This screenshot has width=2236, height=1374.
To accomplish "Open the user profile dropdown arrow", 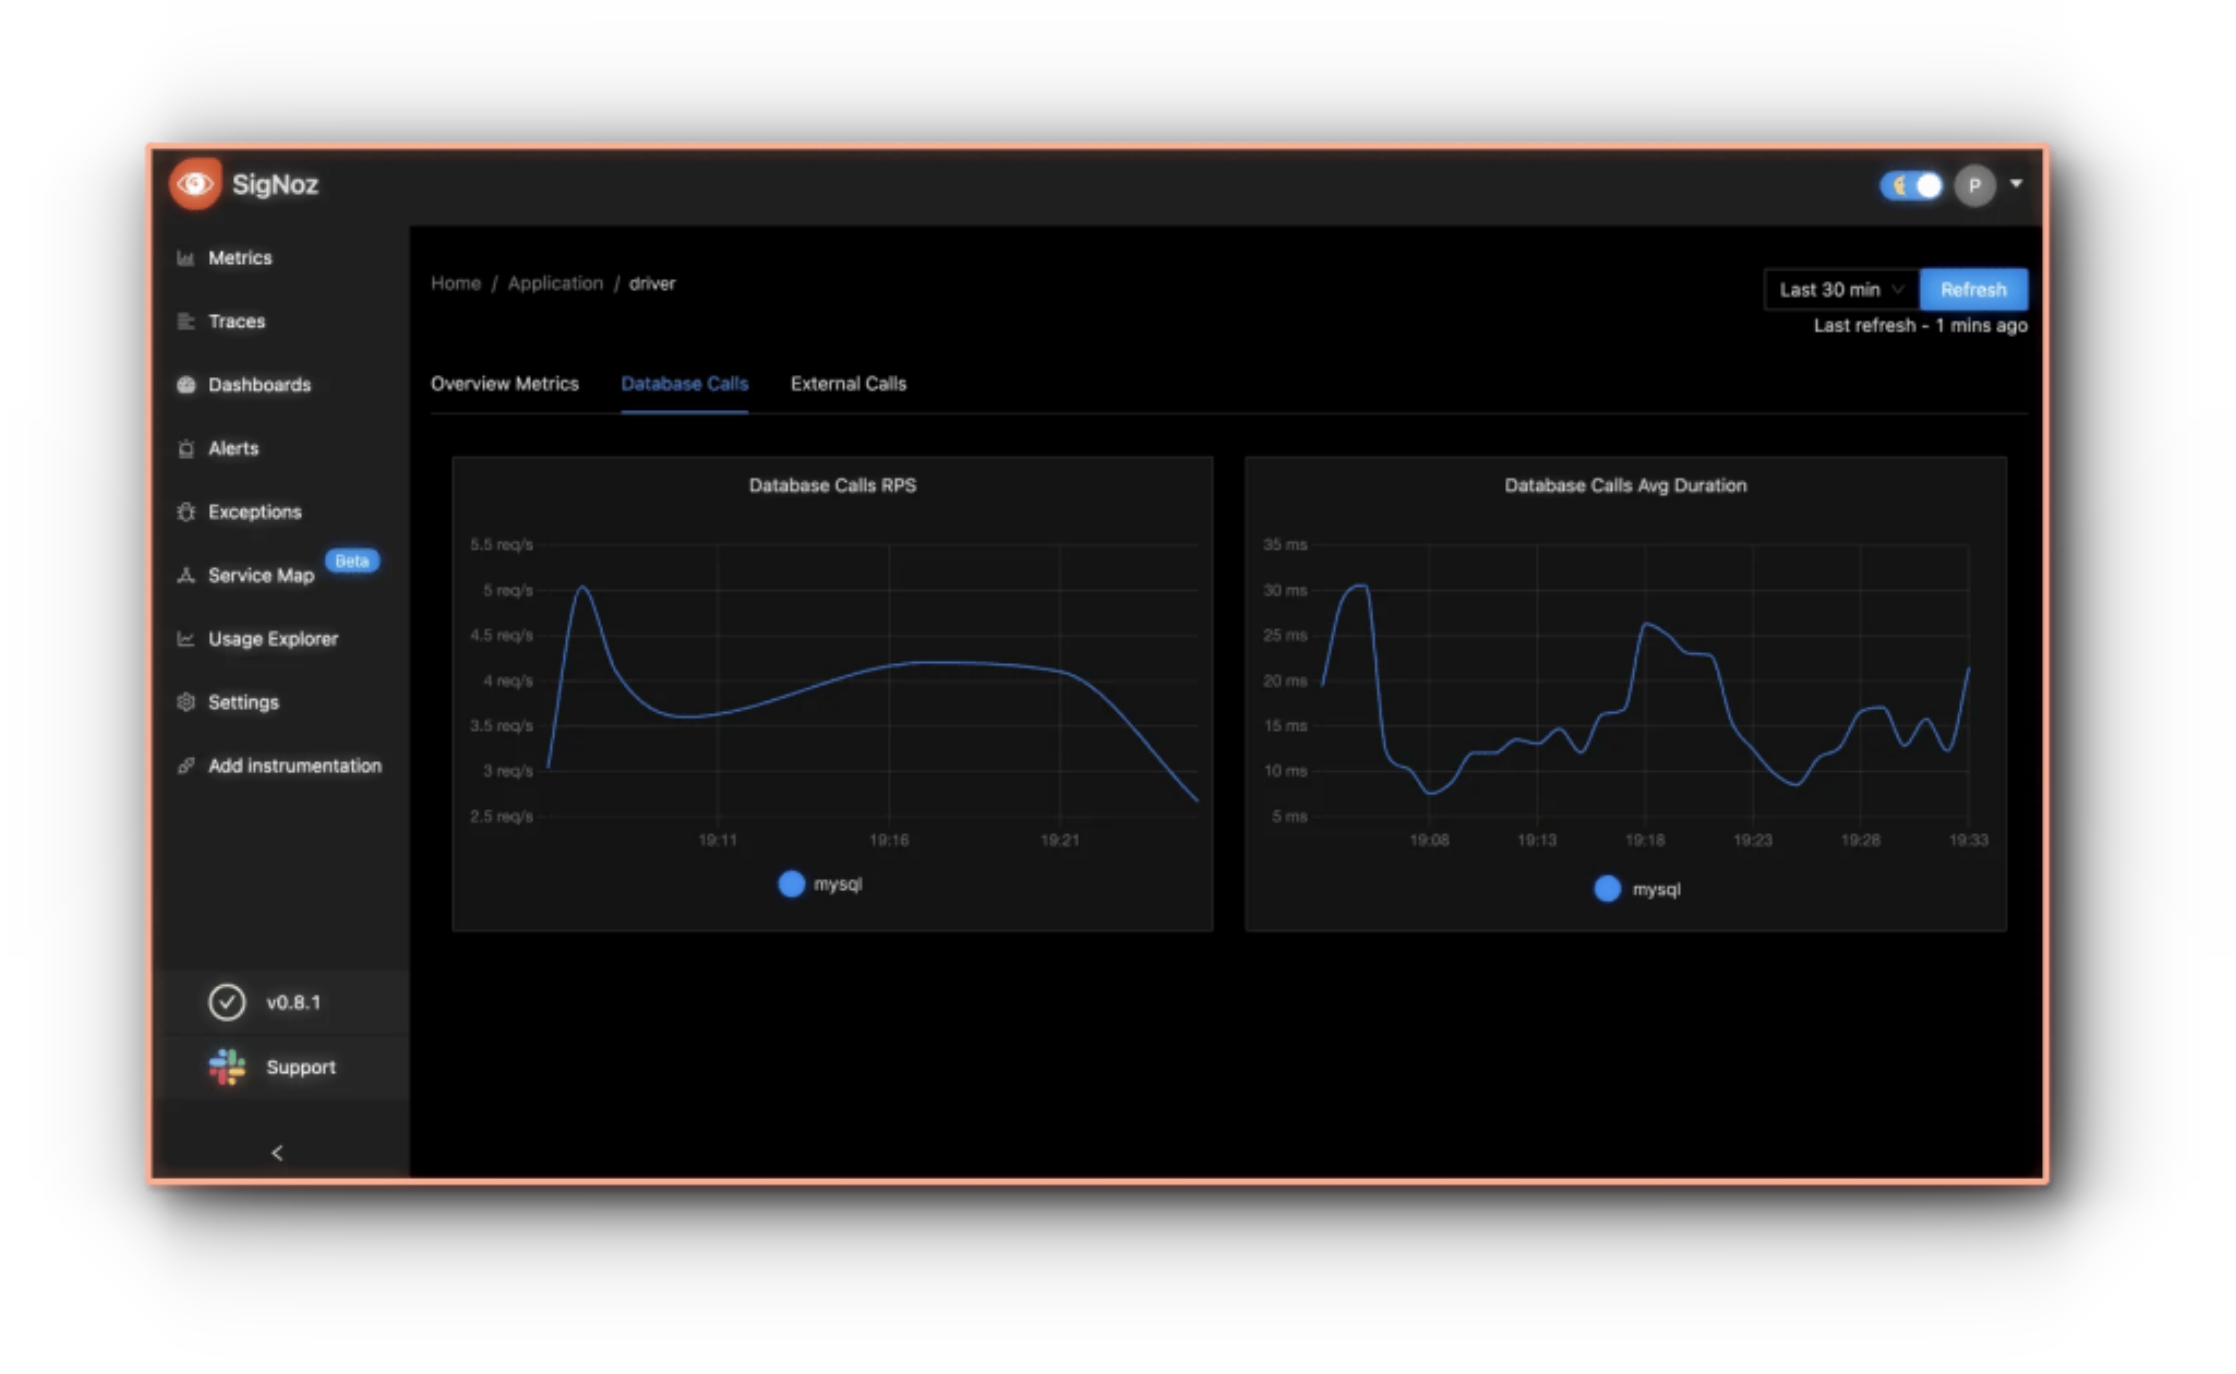I will tap(2016, 184).
